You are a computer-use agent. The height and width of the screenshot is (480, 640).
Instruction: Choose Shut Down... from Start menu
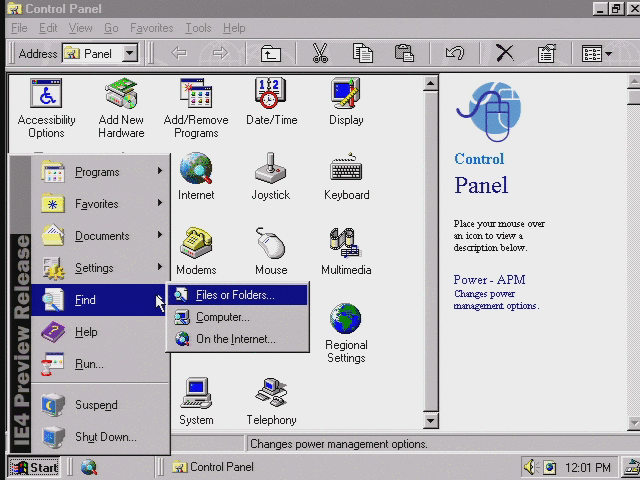pyautogui.click(x=100, y=437)
